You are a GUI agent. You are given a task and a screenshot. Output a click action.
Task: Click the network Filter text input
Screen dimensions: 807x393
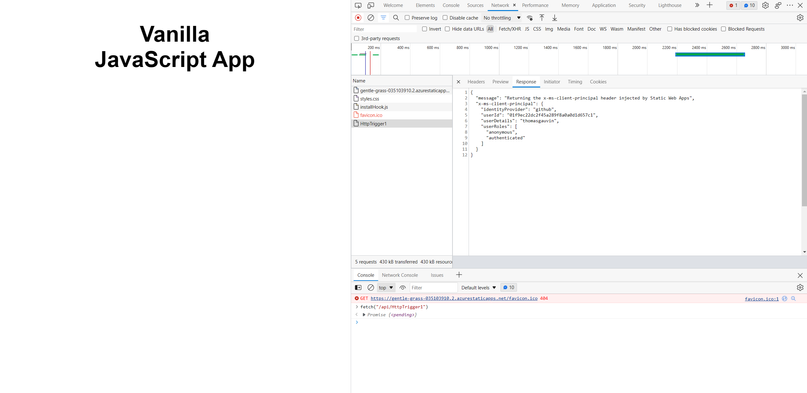pos(385,29)
